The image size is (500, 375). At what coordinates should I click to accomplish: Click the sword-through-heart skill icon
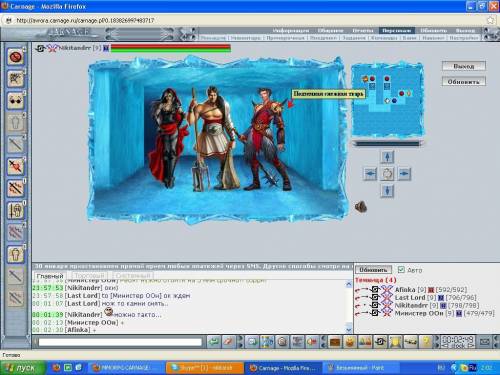coord(15,166)
